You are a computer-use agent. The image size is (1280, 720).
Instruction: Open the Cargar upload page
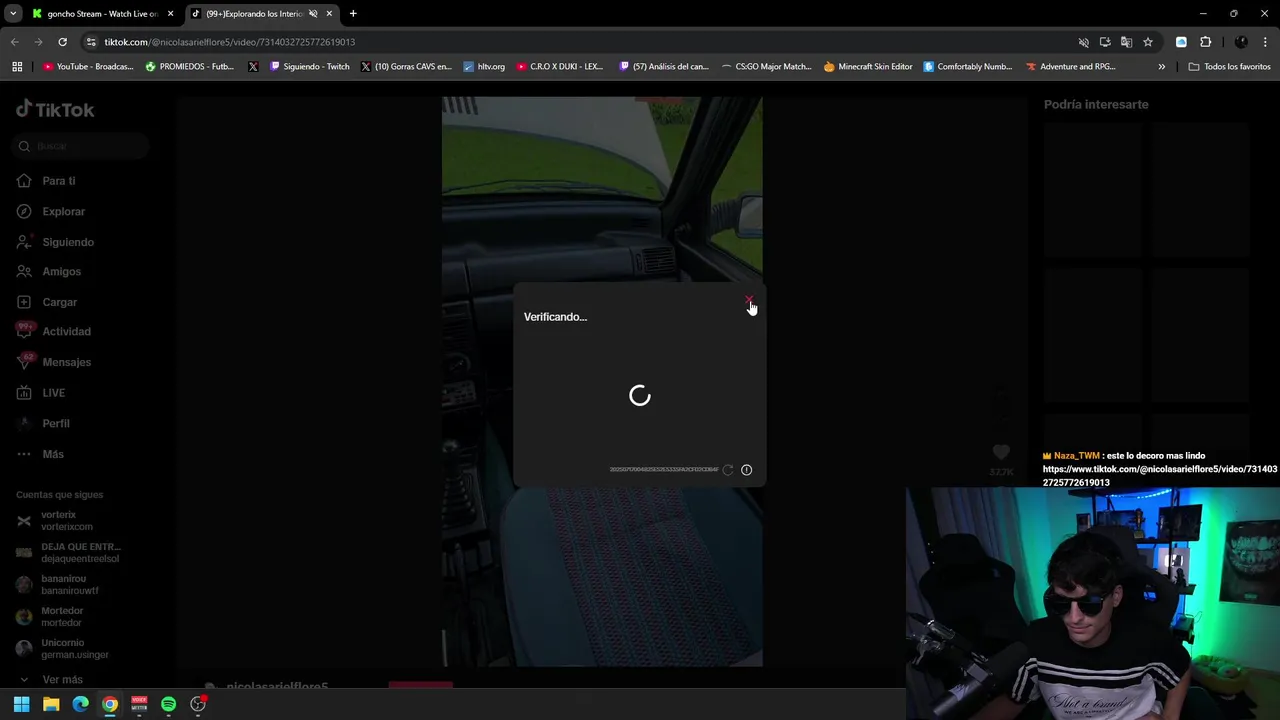59,302
